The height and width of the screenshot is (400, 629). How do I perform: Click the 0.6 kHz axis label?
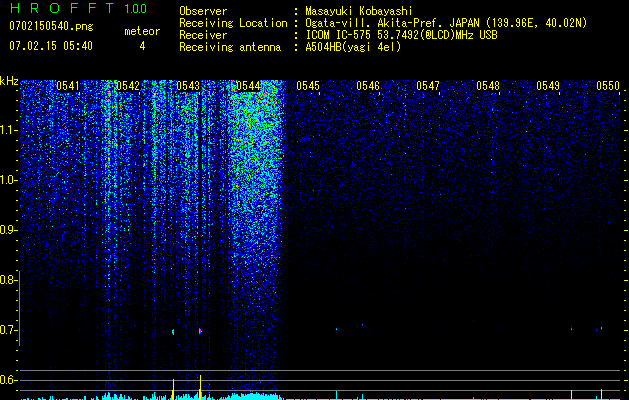point(9,380)
